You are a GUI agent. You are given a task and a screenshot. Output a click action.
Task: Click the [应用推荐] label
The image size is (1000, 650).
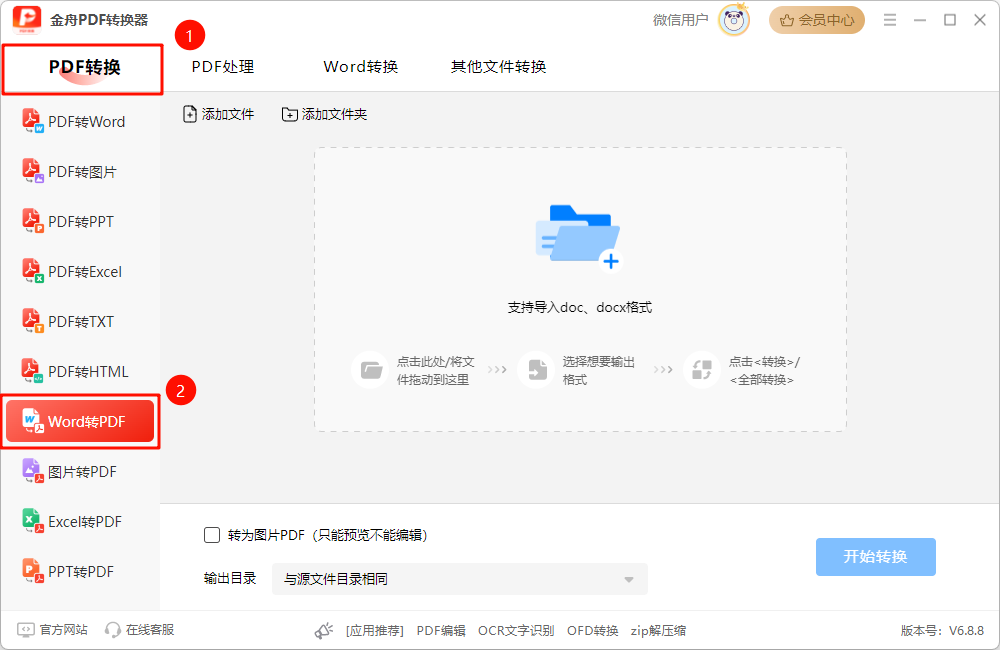click(x=374, y=630)
